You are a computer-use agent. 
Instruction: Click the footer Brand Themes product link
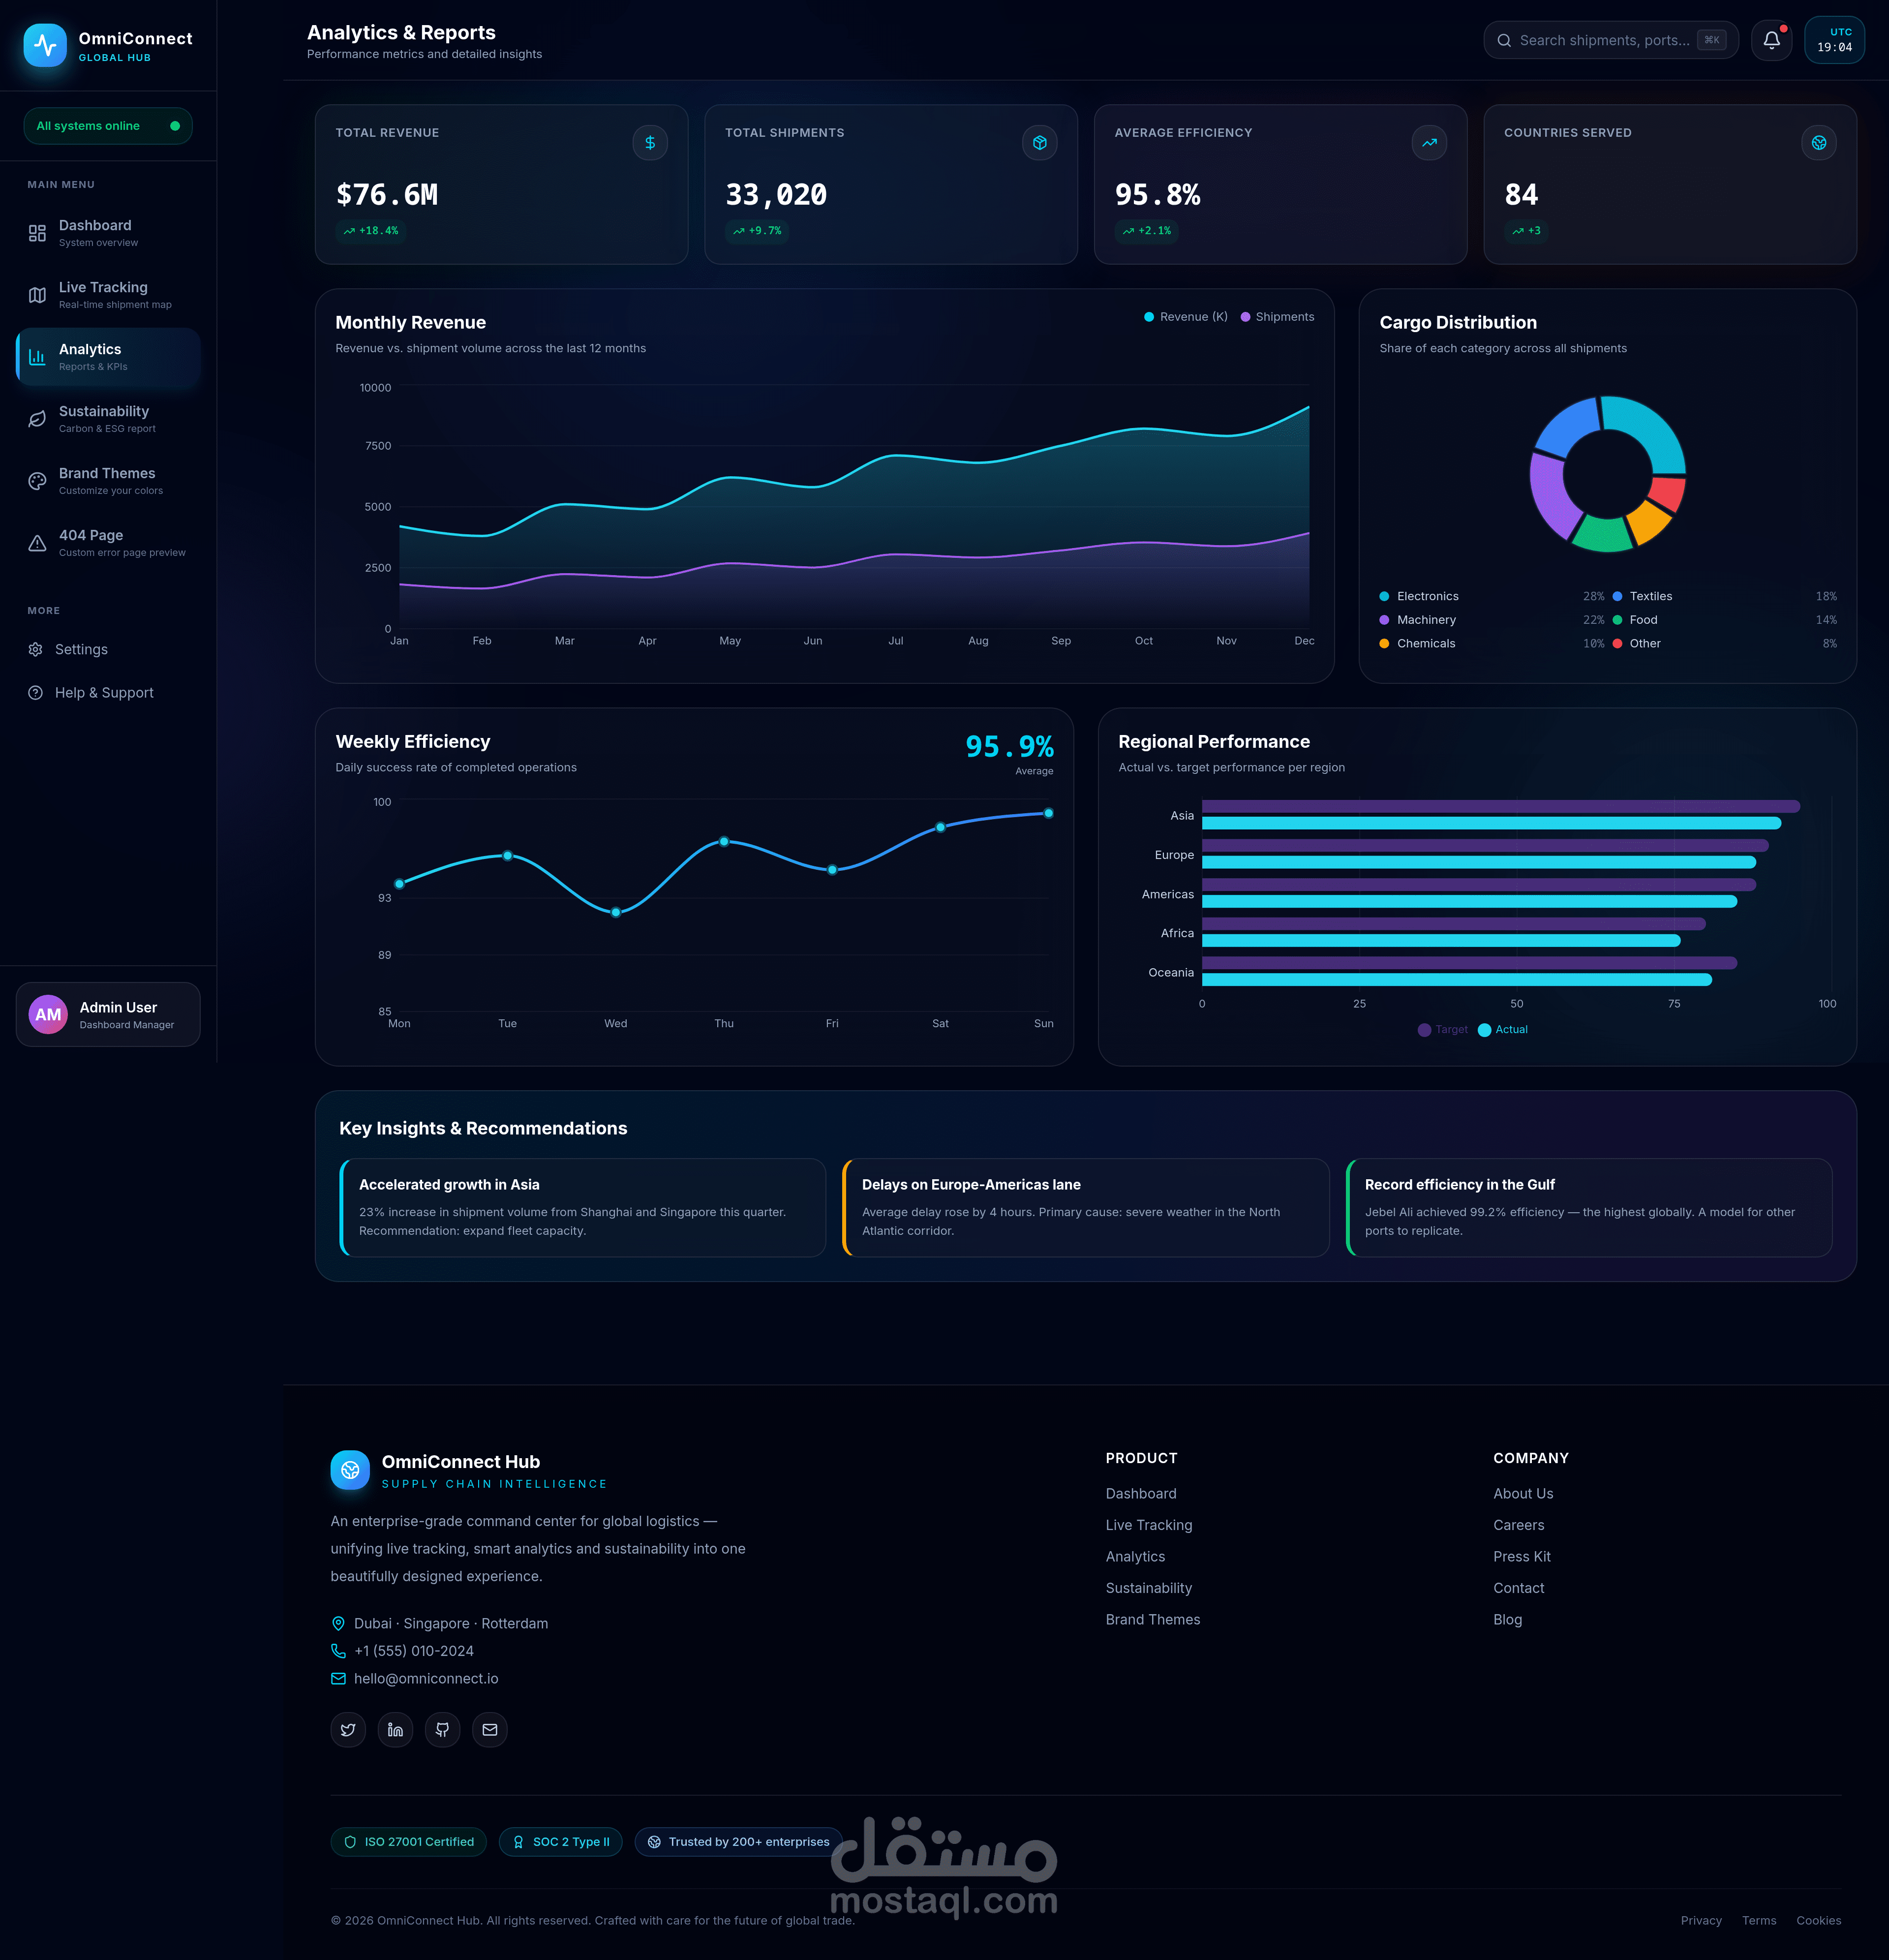pos(1153,1620)
